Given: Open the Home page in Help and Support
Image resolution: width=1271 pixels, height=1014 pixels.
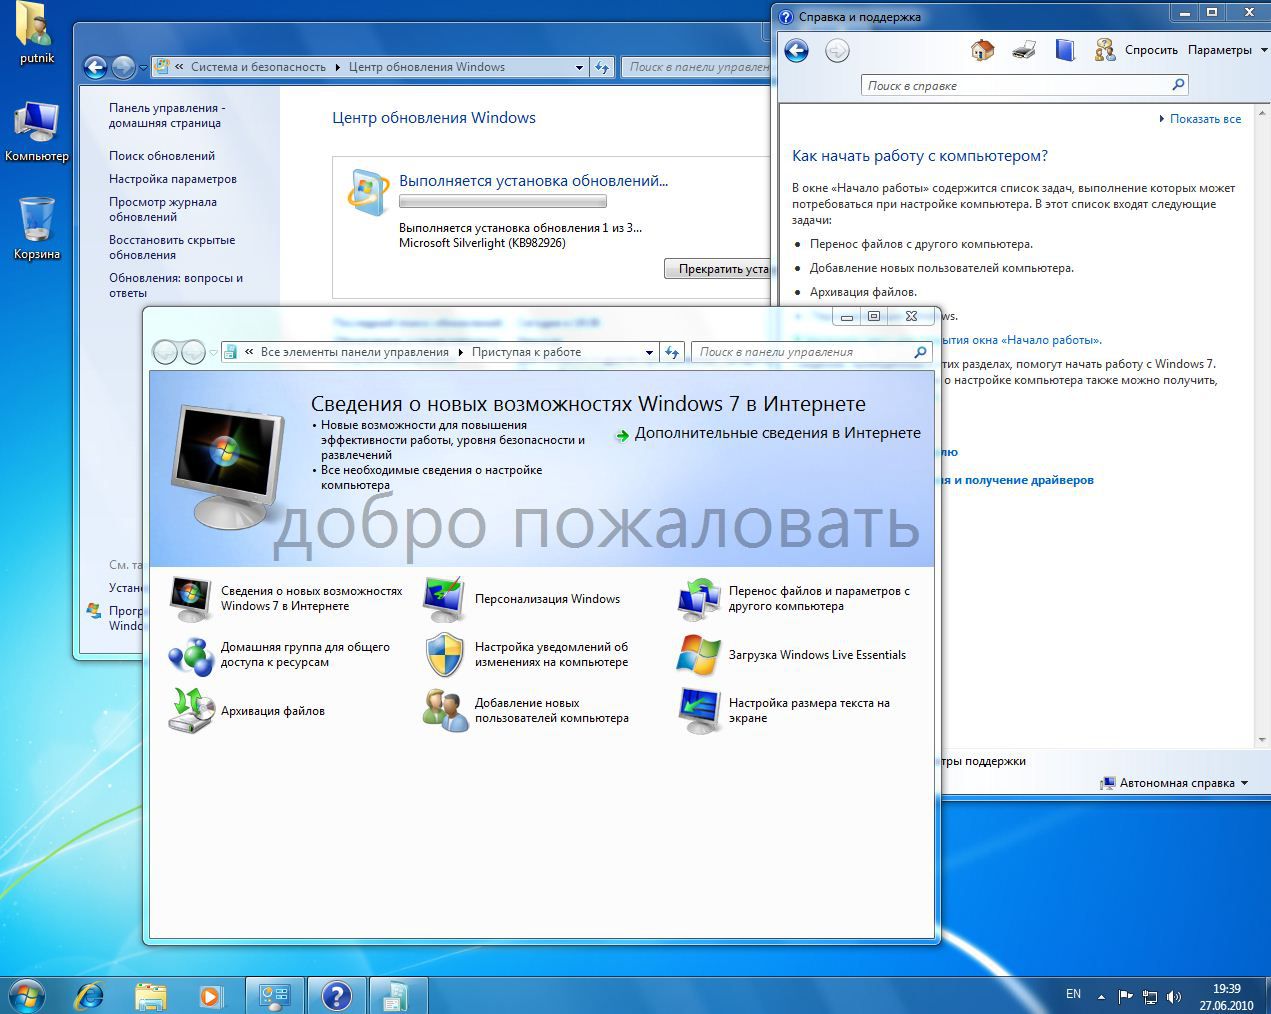Looking at the screenshot, I should (982, 51).
